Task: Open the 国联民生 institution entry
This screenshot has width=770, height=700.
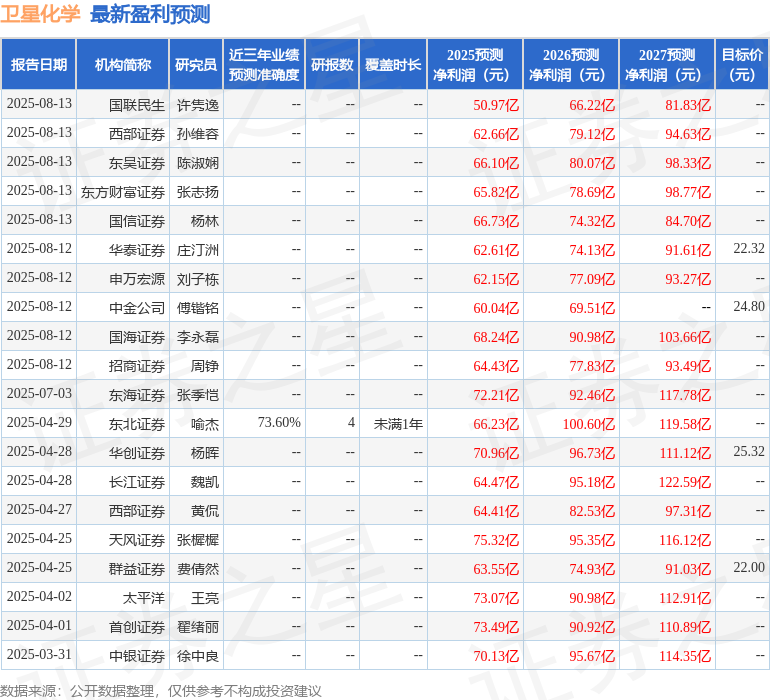Action: tap(137, 104)
